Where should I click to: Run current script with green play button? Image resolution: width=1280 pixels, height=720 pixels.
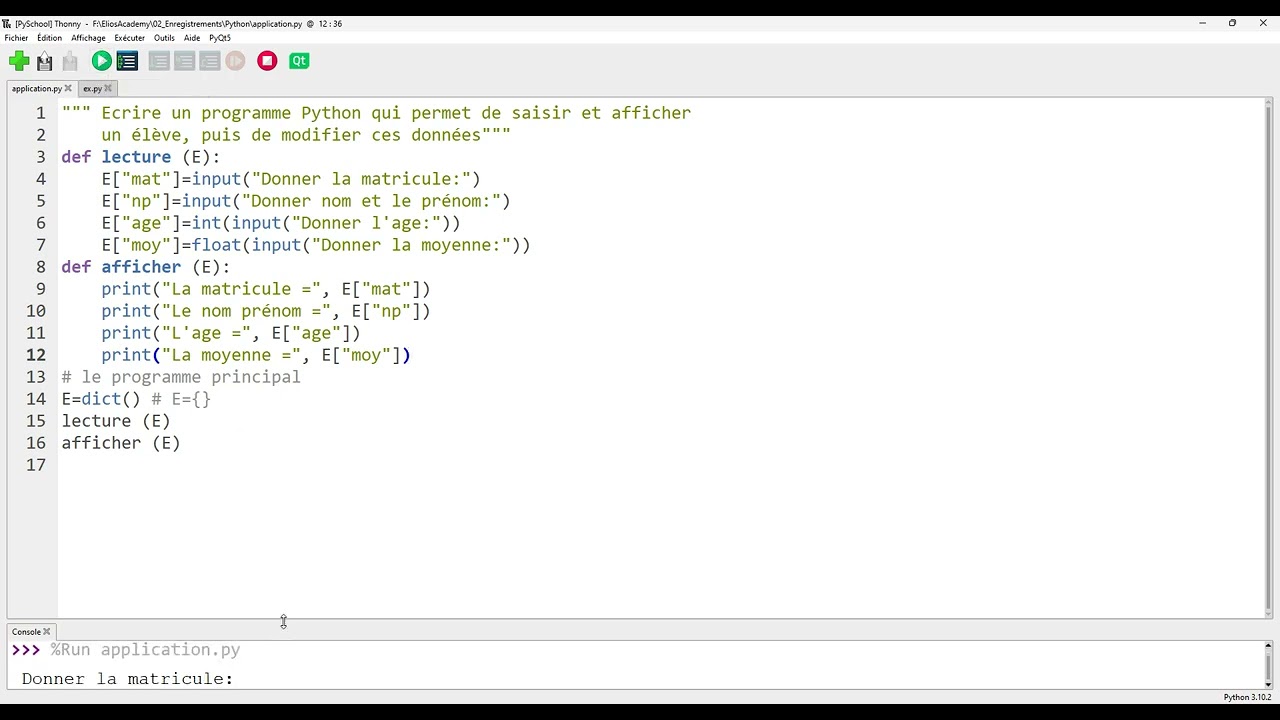pos(101,61)
